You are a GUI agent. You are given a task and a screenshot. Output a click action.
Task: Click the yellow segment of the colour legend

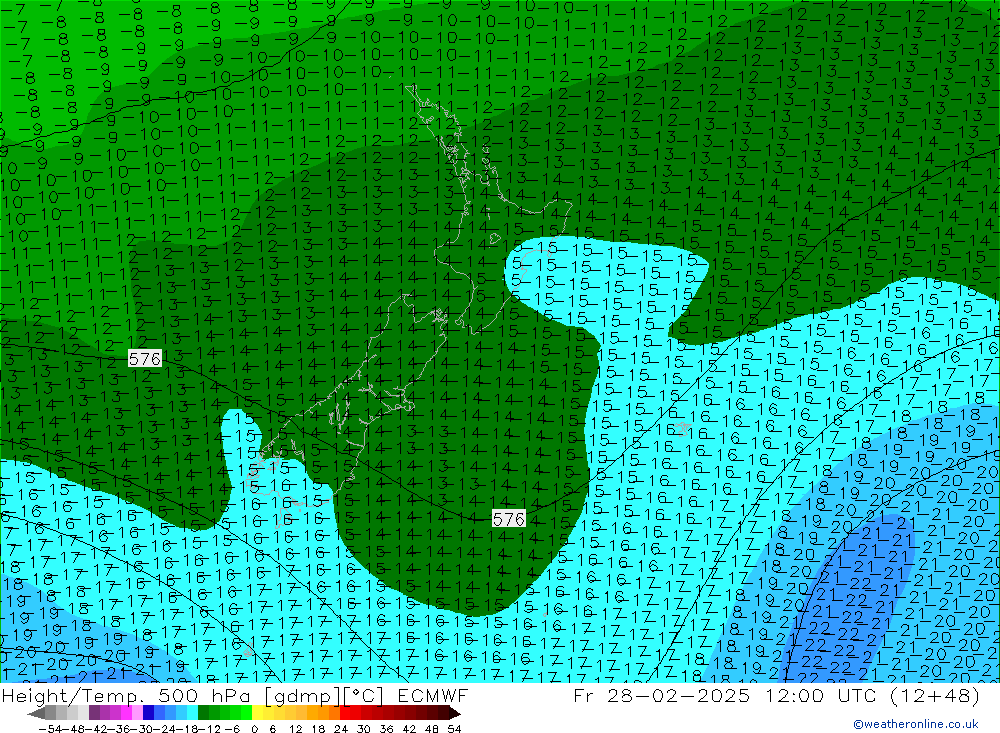point(258,713)
